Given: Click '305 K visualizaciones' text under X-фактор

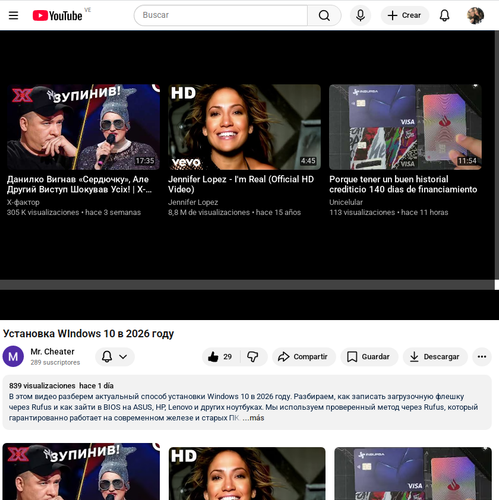Looking at the screenshot, I should 43,212.
